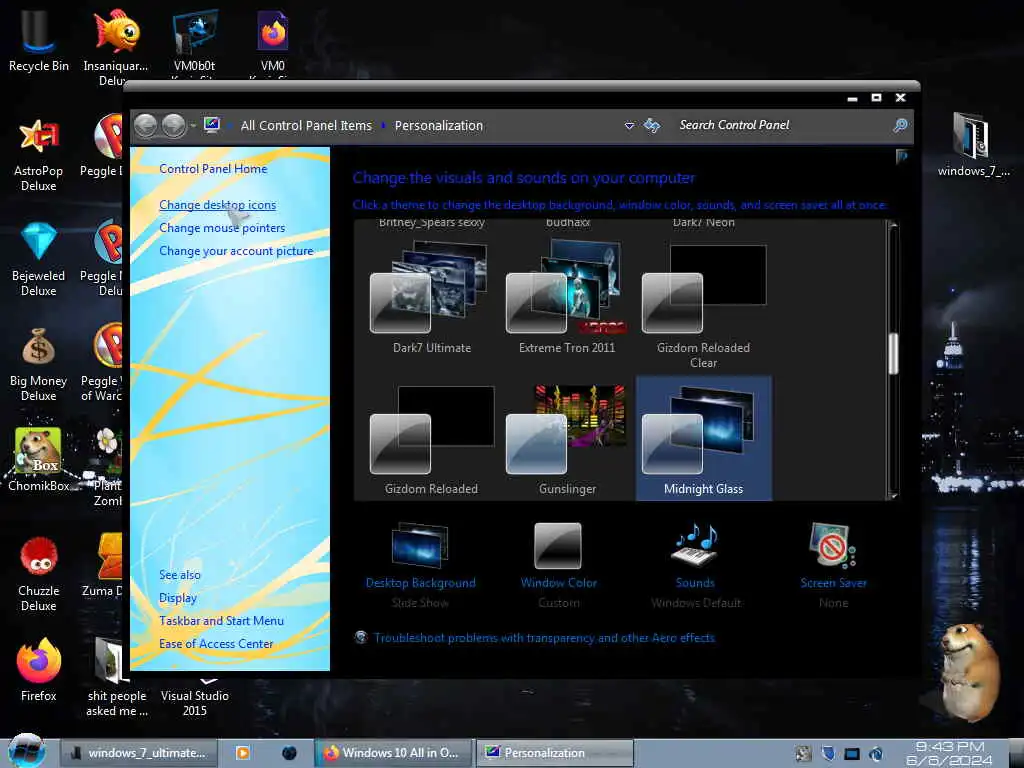Expand the address bar history dropdown

629,125
